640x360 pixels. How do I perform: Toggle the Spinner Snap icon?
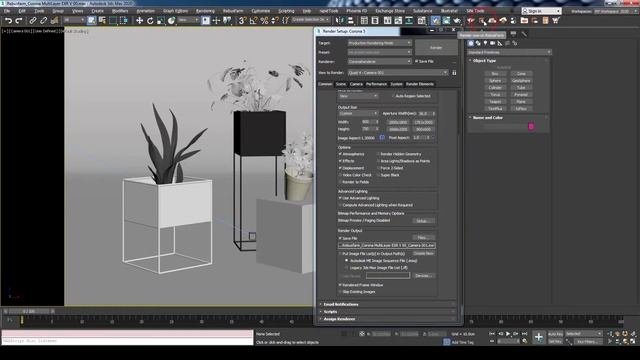275,20
